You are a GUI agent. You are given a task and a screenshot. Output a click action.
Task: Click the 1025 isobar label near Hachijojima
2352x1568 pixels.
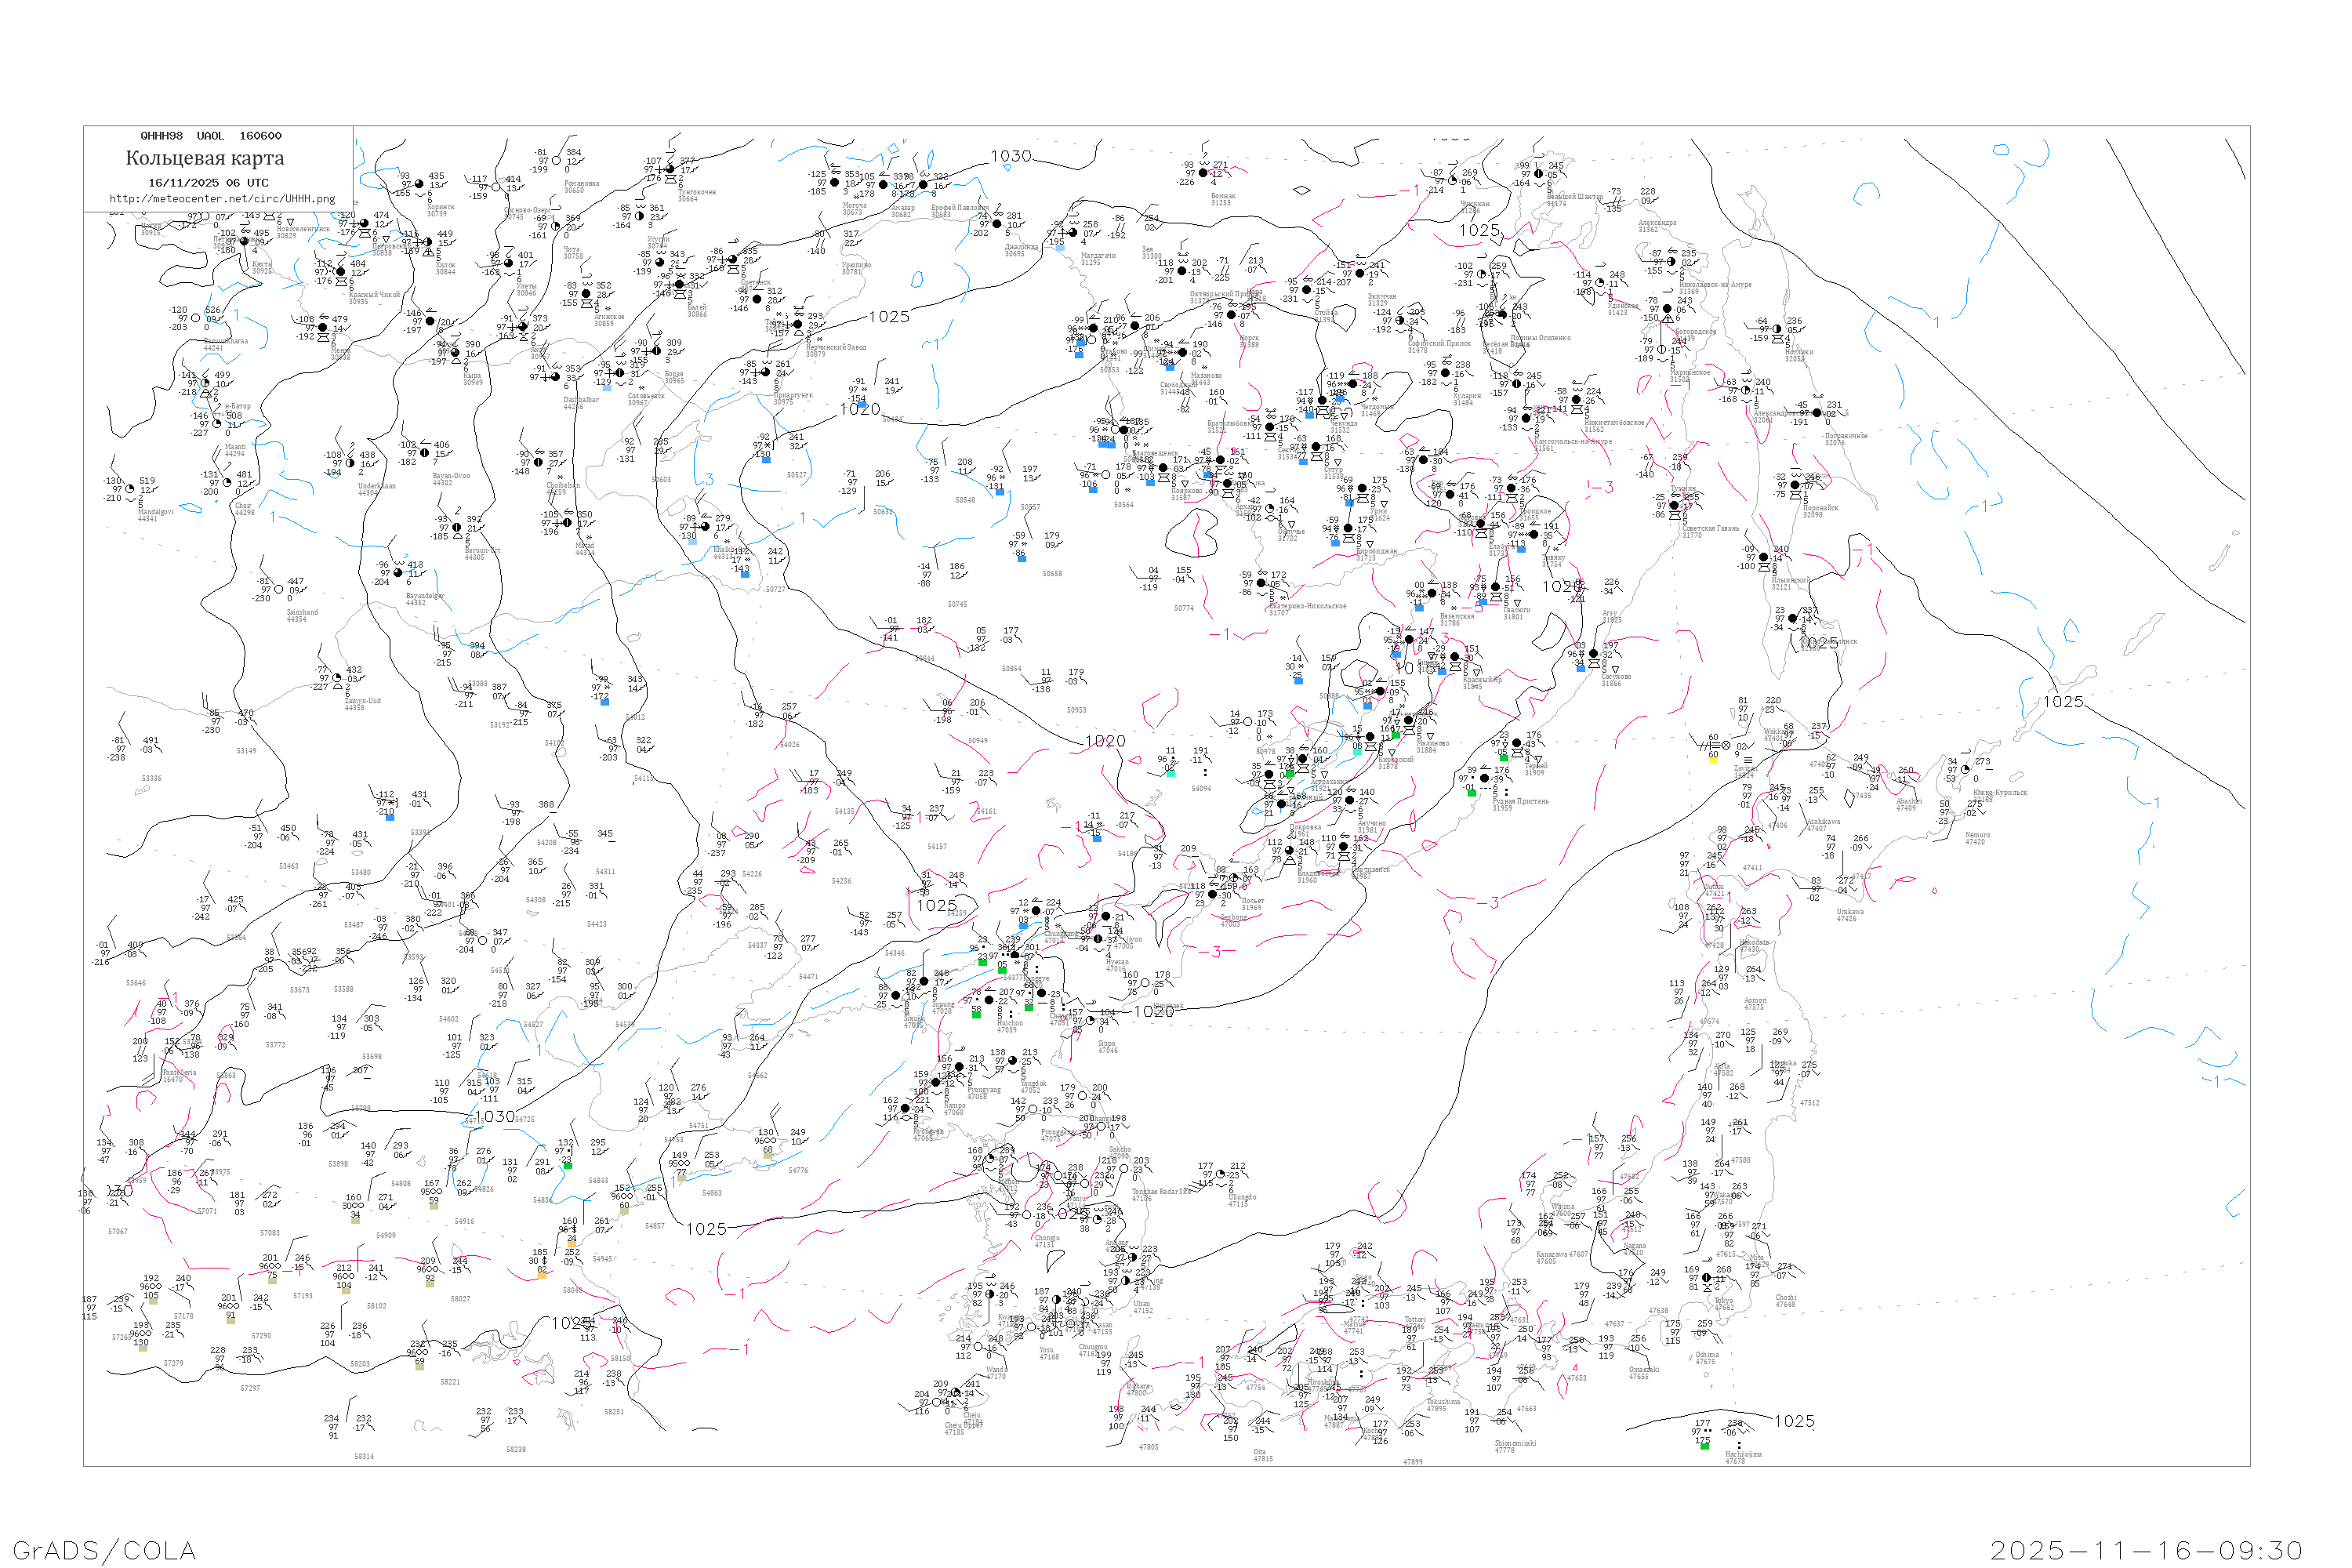[1794, 1422]
